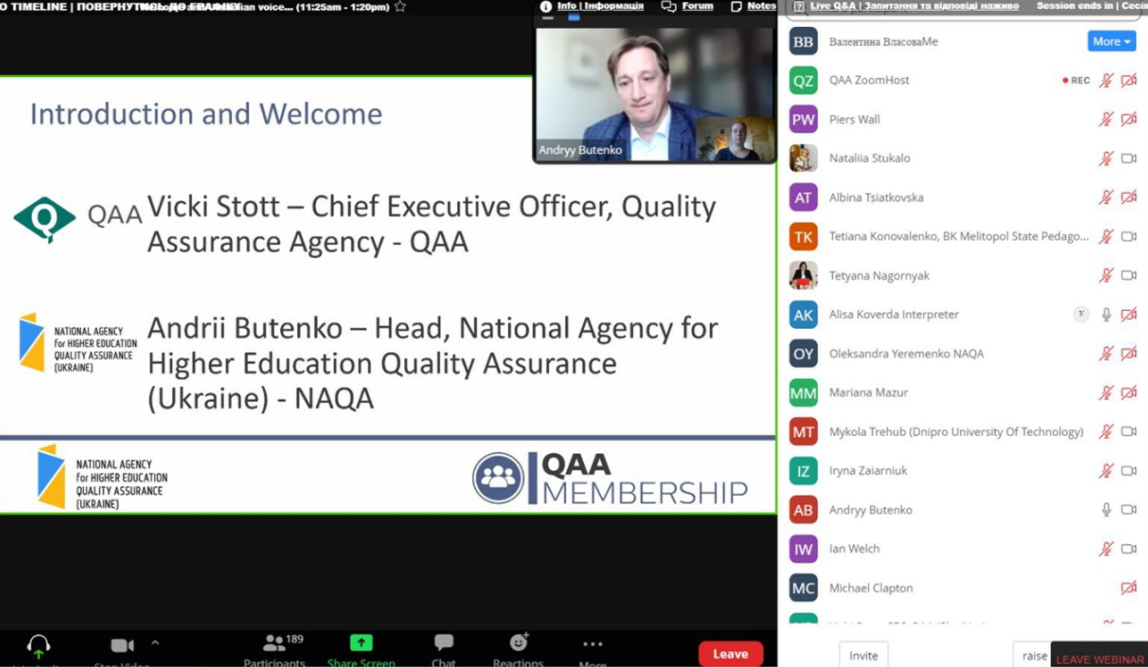
Task: Select participant Albina Tsiatkovska name
Action: tap(876, 198)
